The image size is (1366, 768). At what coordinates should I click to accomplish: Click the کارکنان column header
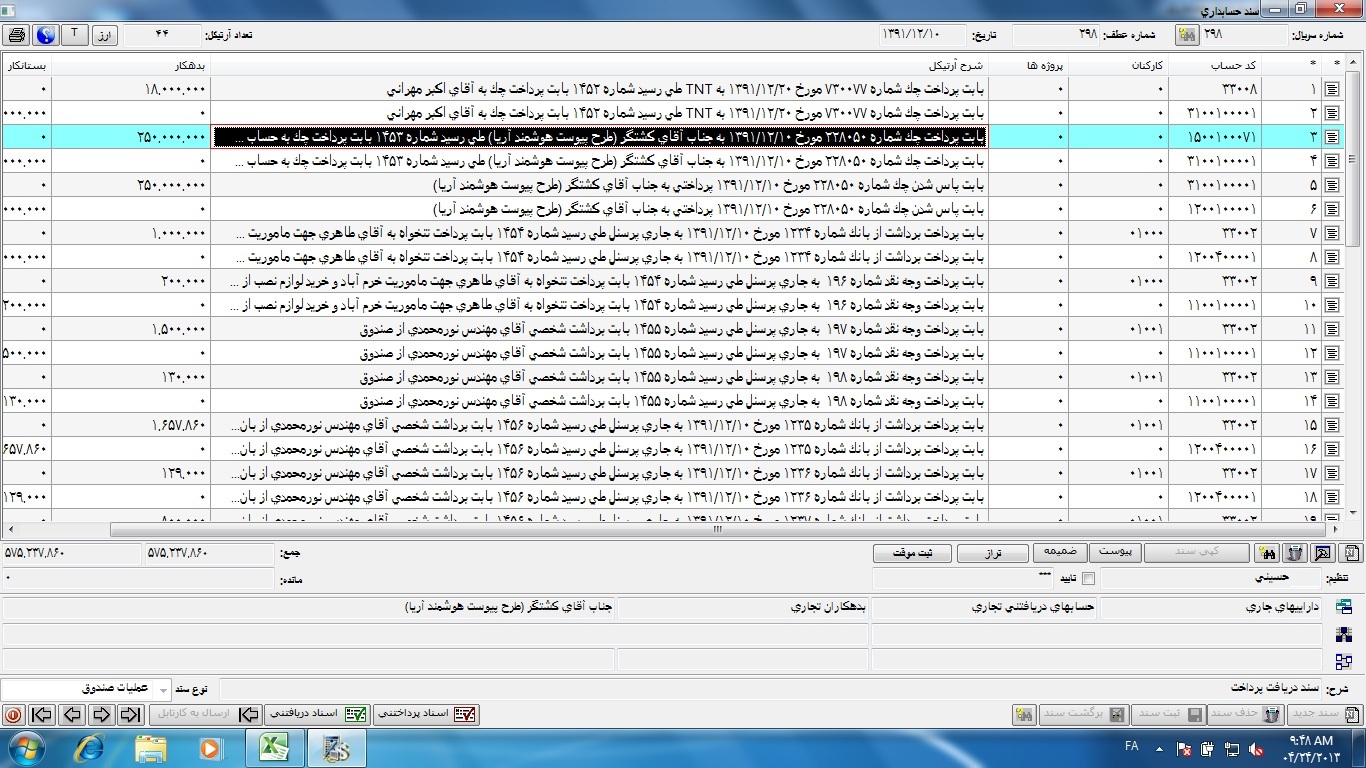tap(1118, 65)
